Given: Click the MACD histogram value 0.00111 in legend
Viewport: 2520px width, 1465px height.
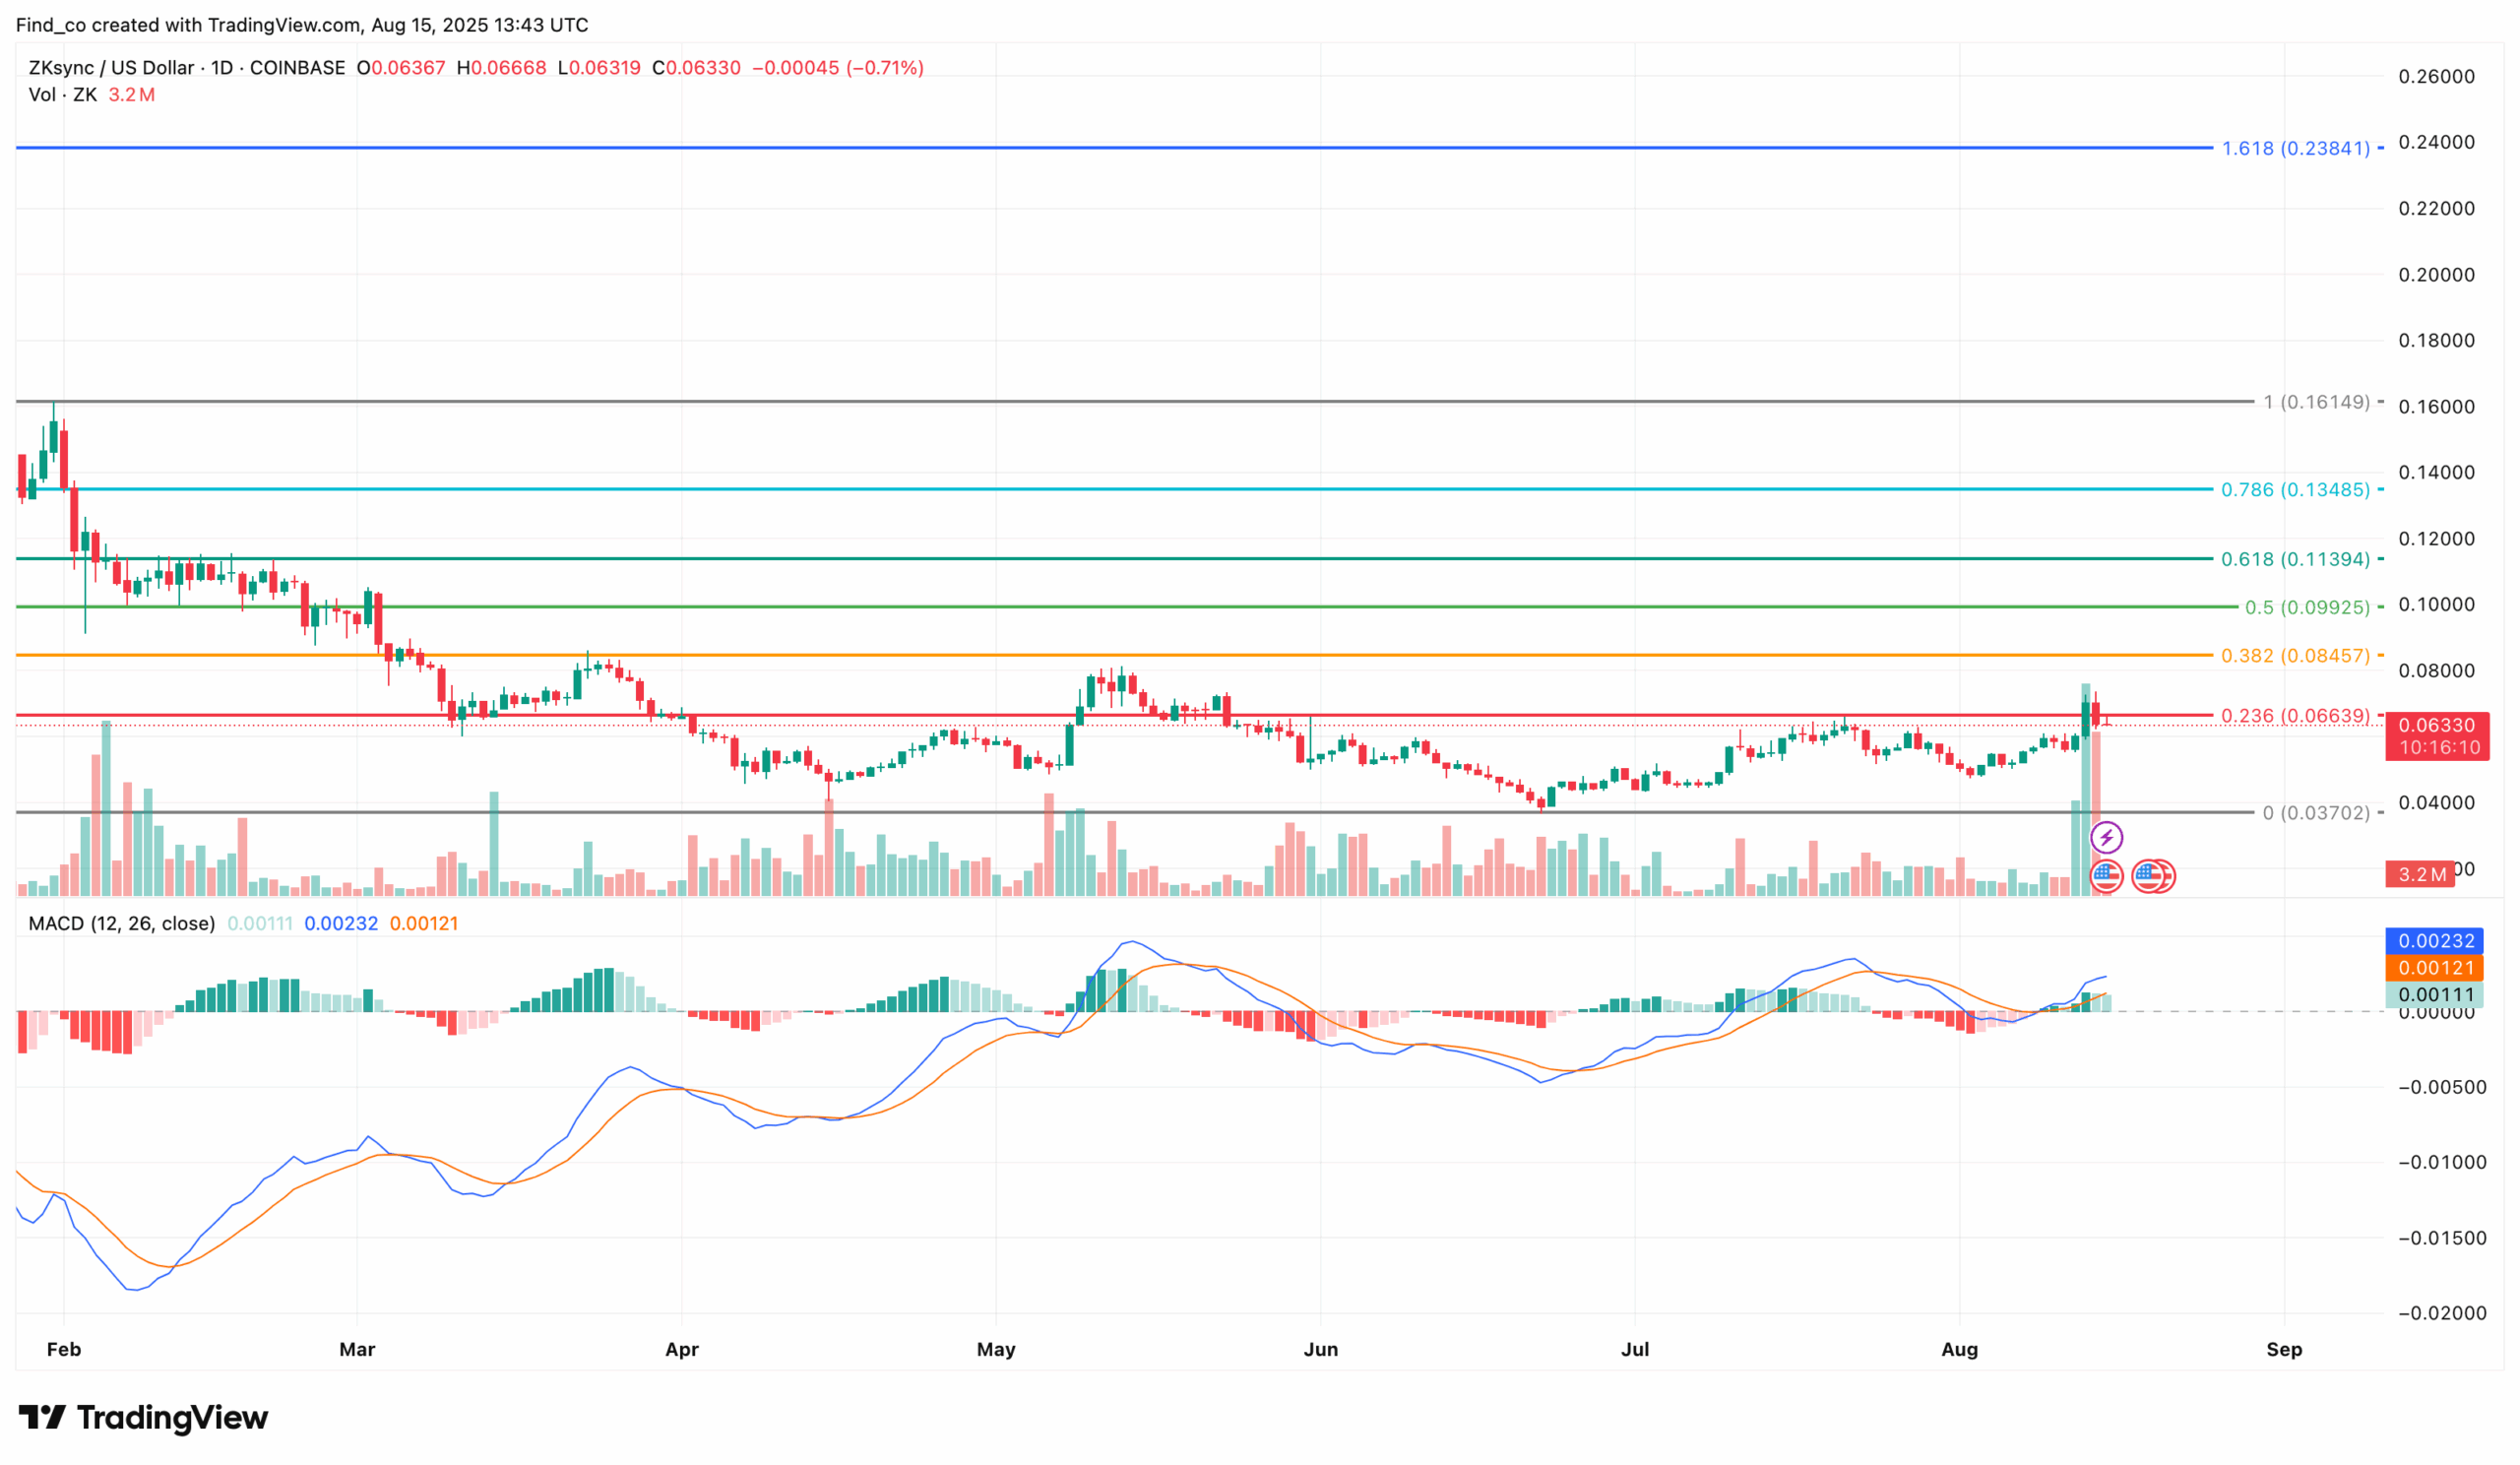Looking at the screenshot, I should tap(260, 924).
